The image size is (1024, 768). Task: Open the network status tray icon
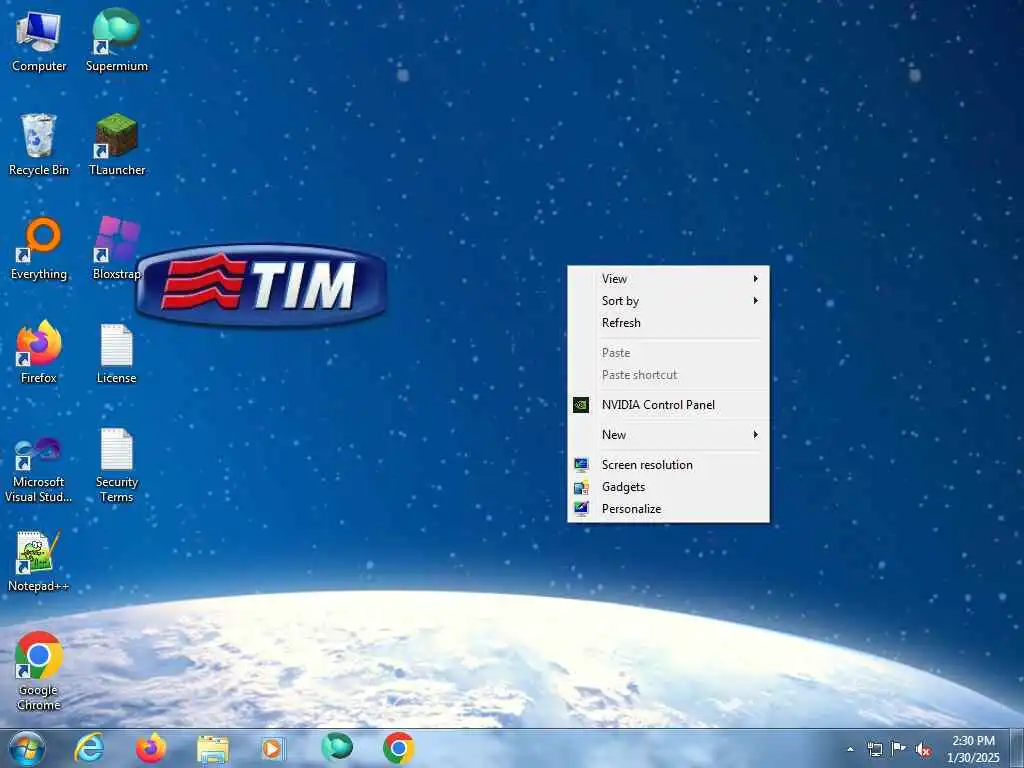click(874, 749)
